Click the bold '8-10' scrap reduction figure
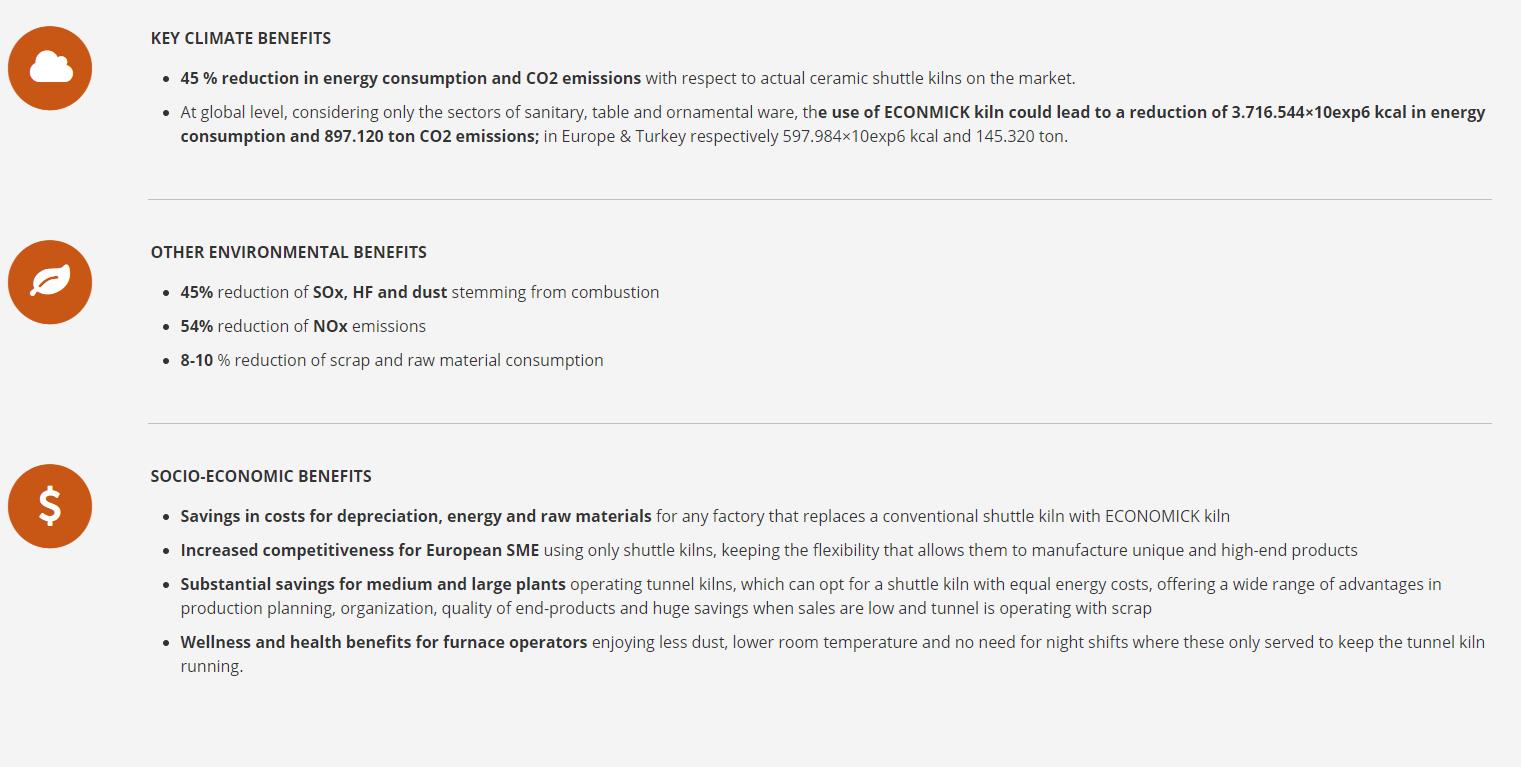The width and height of the screenshot is (1521, 767). pyautogui.click(x=197, y=360)
